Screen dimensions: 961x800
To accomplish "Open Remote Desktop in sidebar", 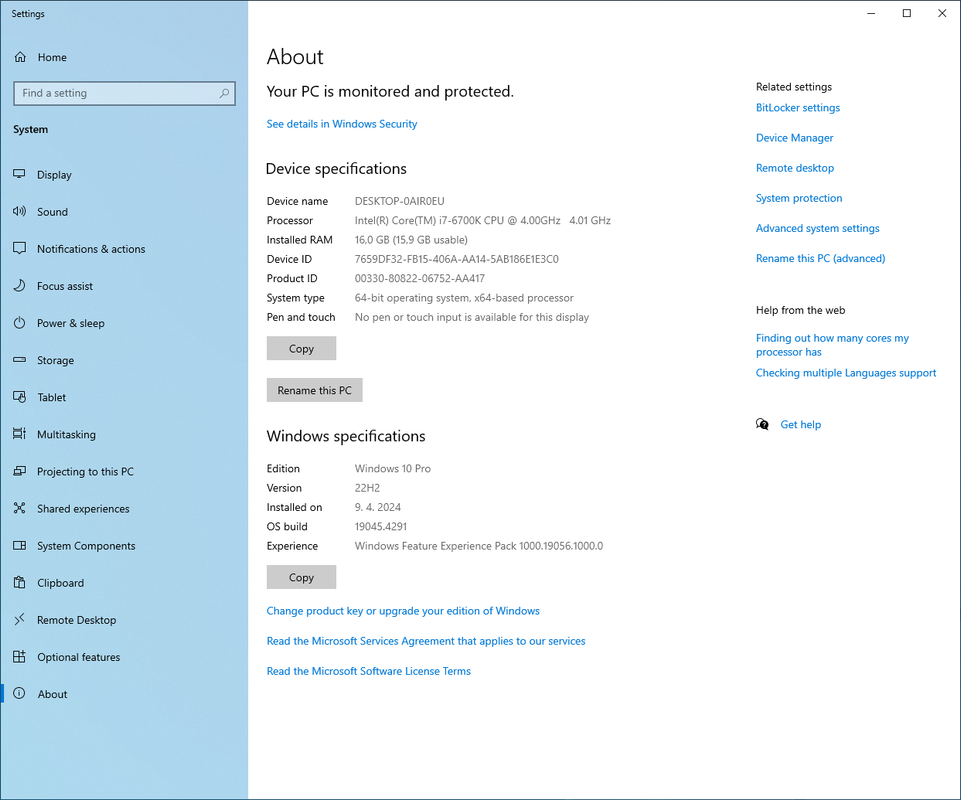I will tap(124, 620).
